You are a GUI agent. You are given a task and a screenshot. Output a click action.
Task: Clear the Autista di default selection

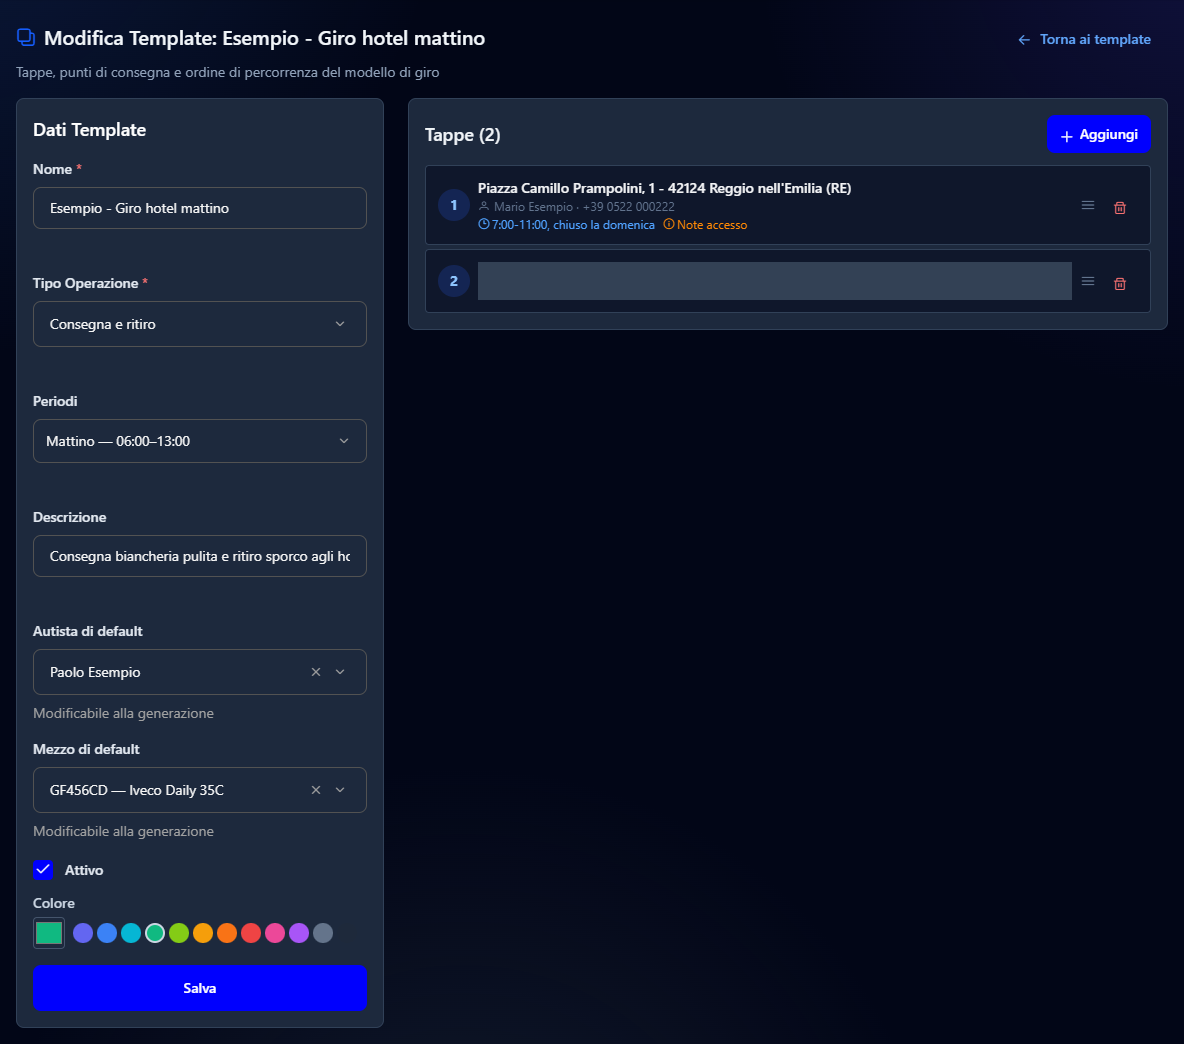tap(316, 672)
